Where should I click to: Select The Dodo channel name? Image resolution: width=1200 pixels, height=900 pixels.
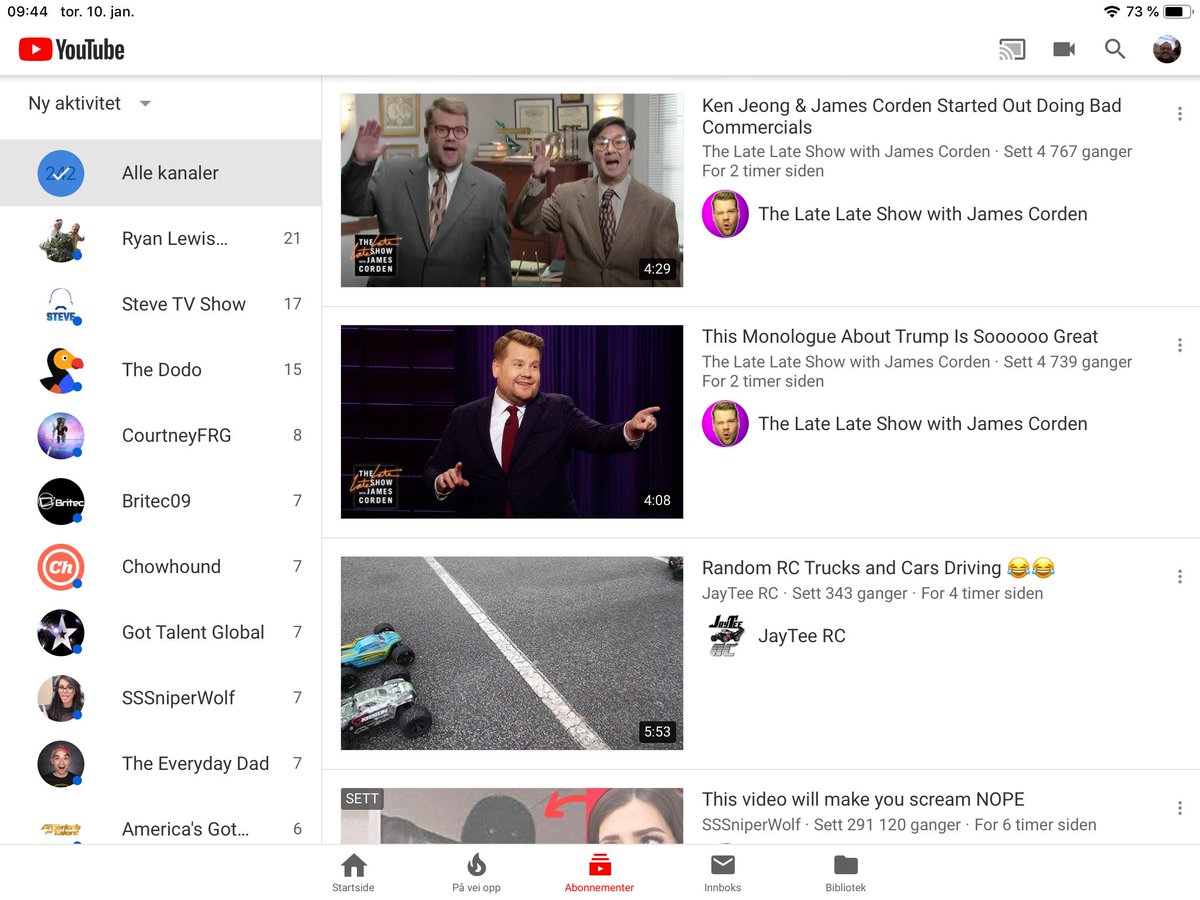click(x=162, y=370)
